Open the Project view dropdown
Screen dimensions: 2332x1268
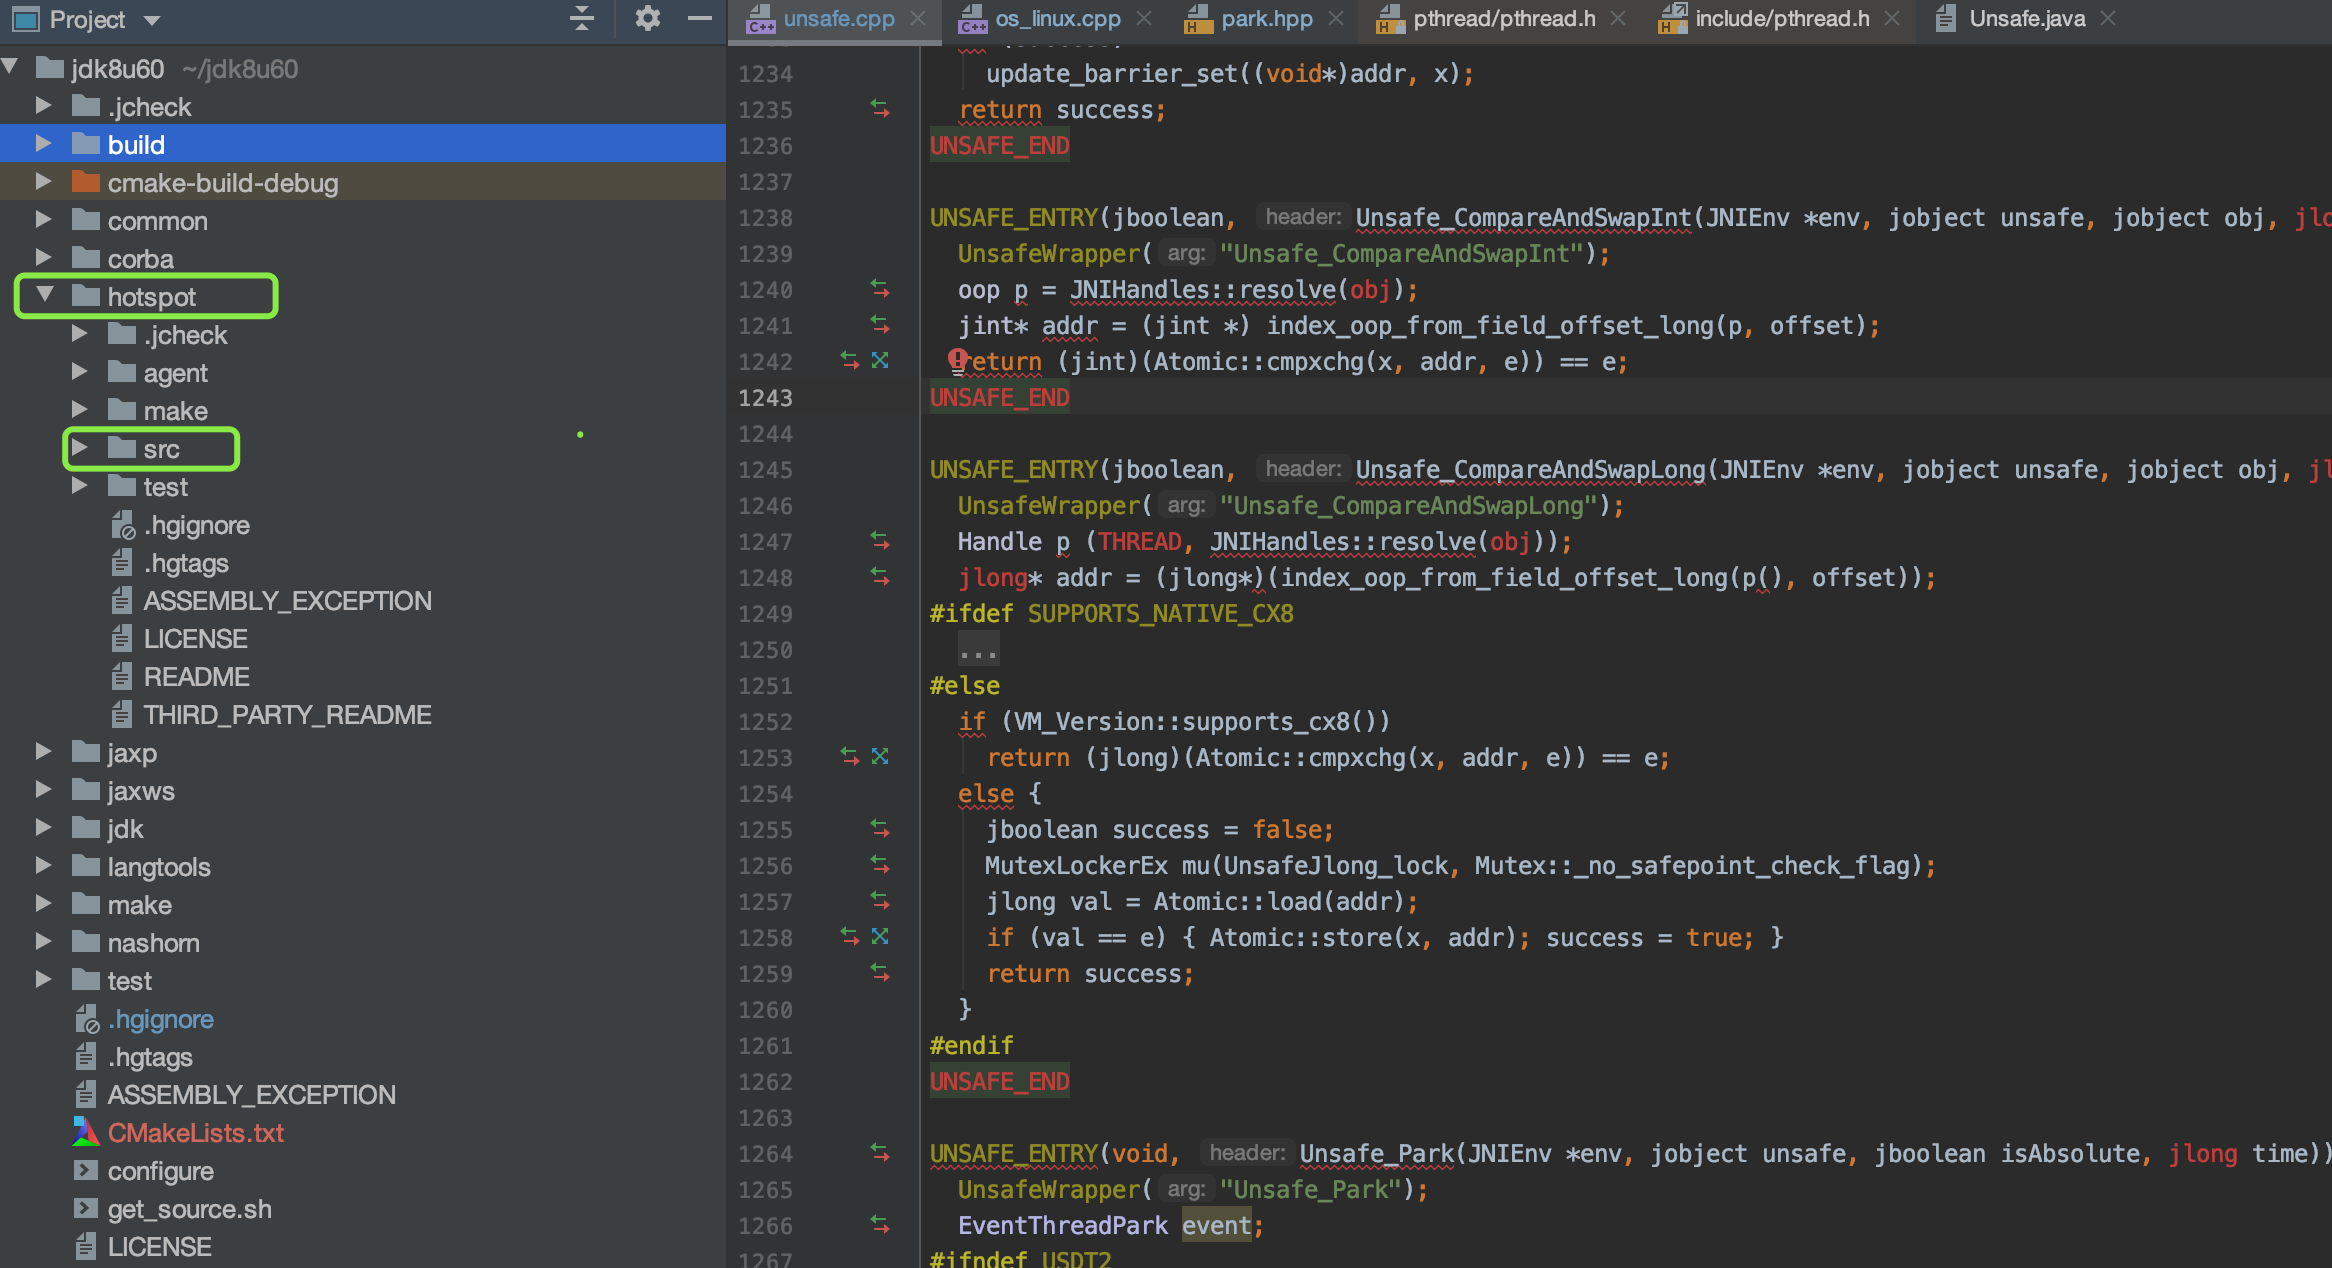click(x=152, y=20)
